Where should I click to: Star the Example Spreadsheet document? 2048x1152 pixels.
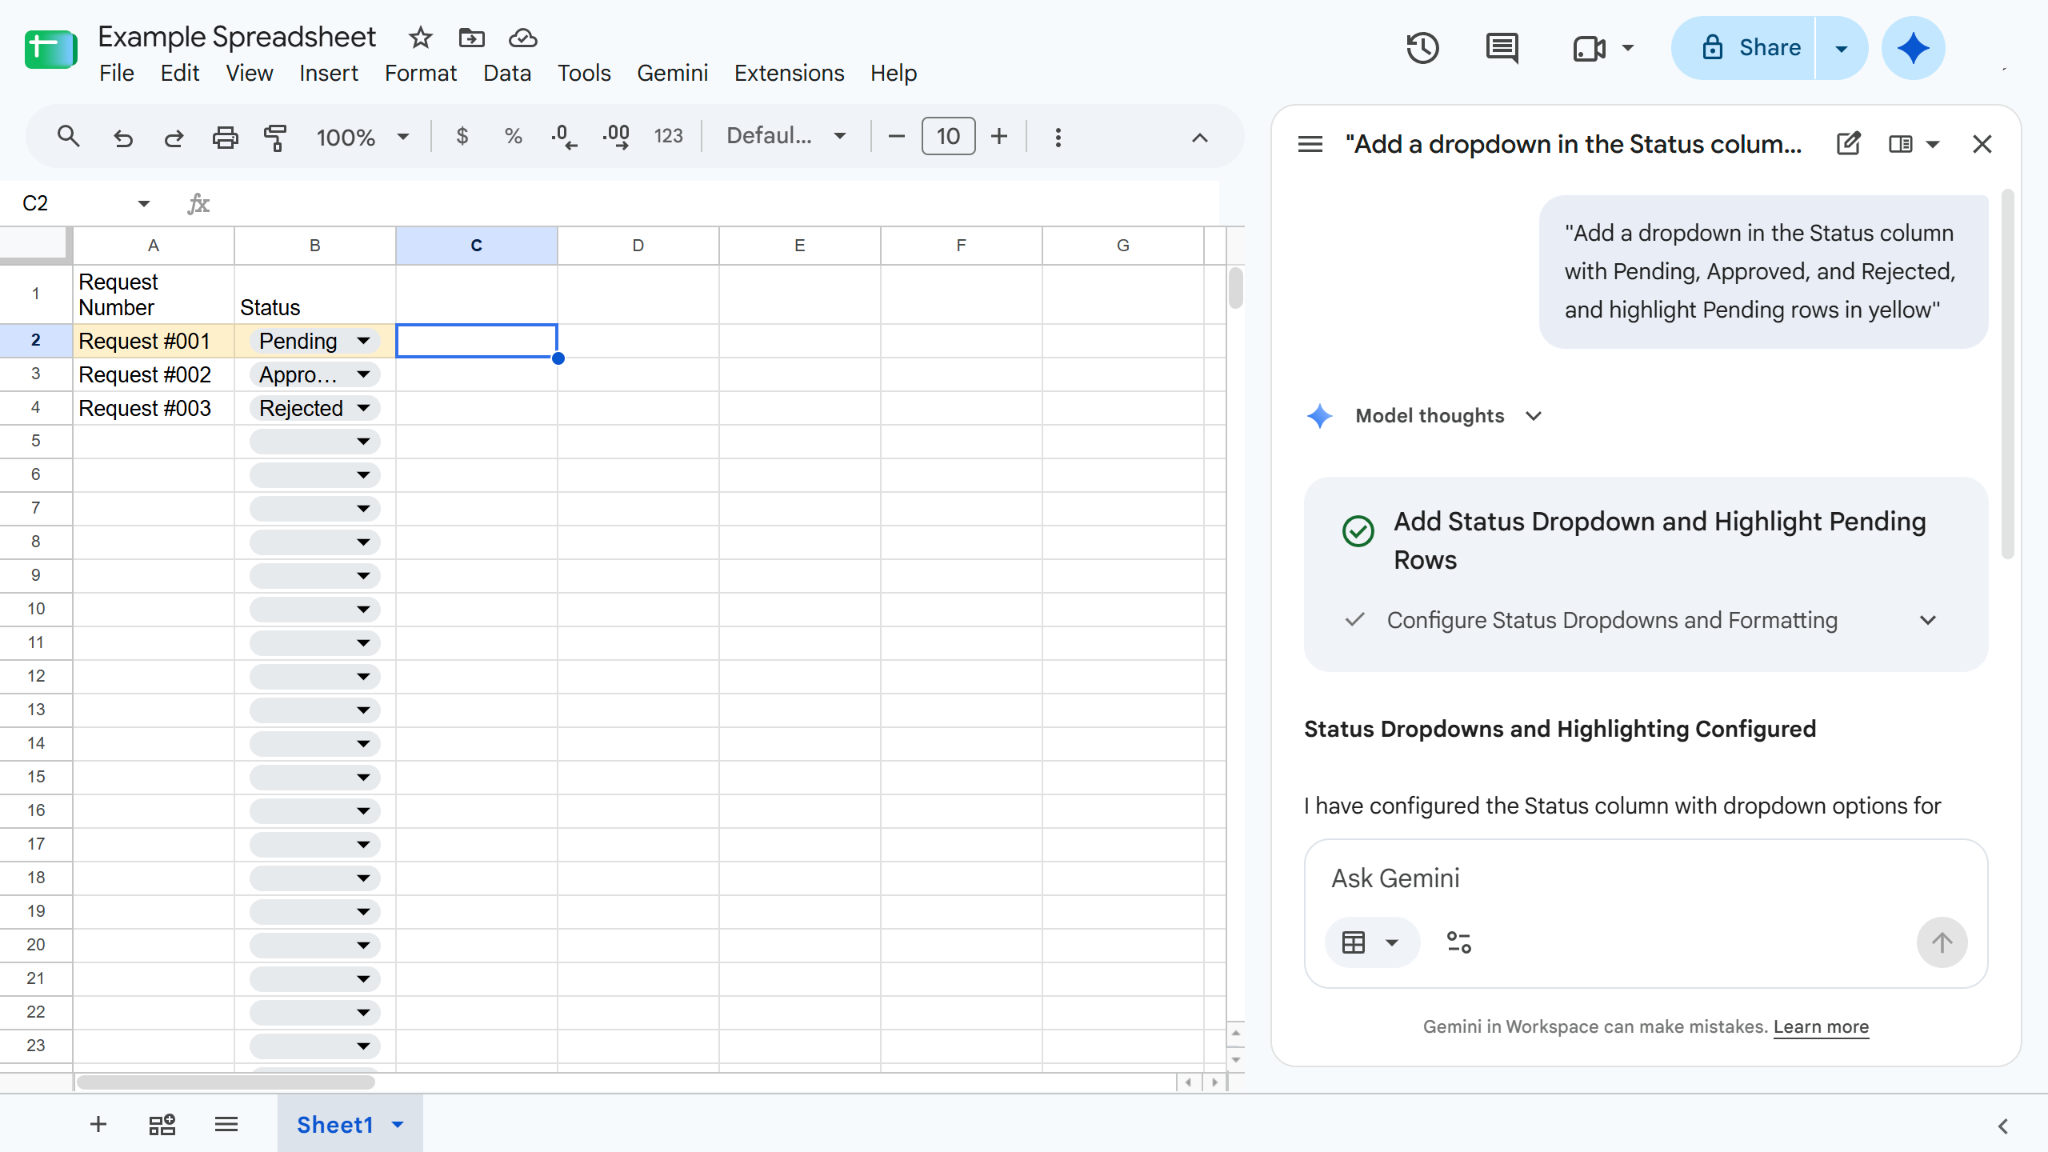tap(420, 38)
